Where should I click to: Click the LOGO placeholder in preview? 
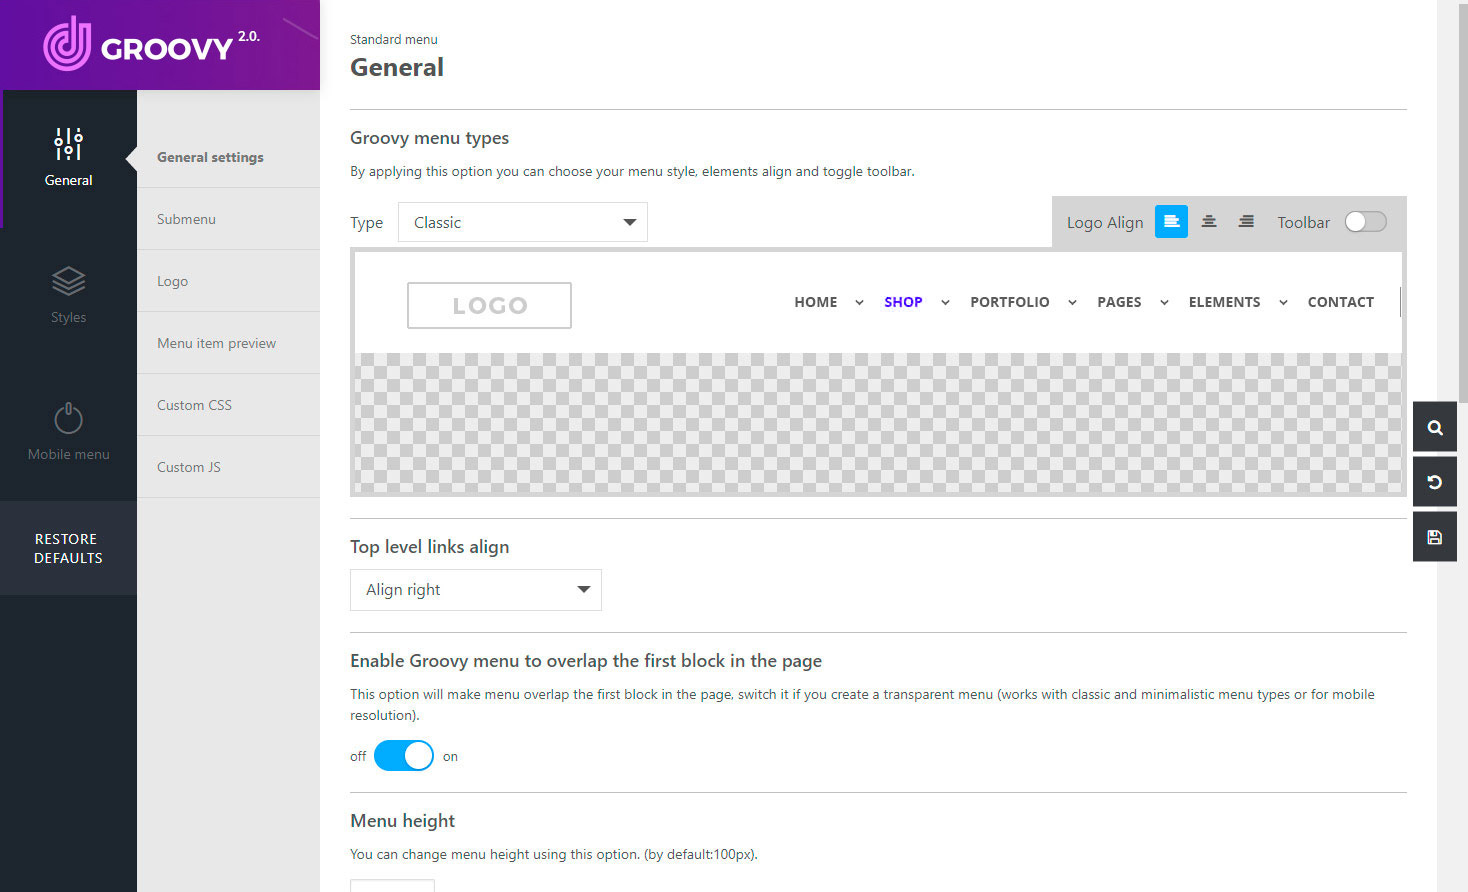[489, 305]
